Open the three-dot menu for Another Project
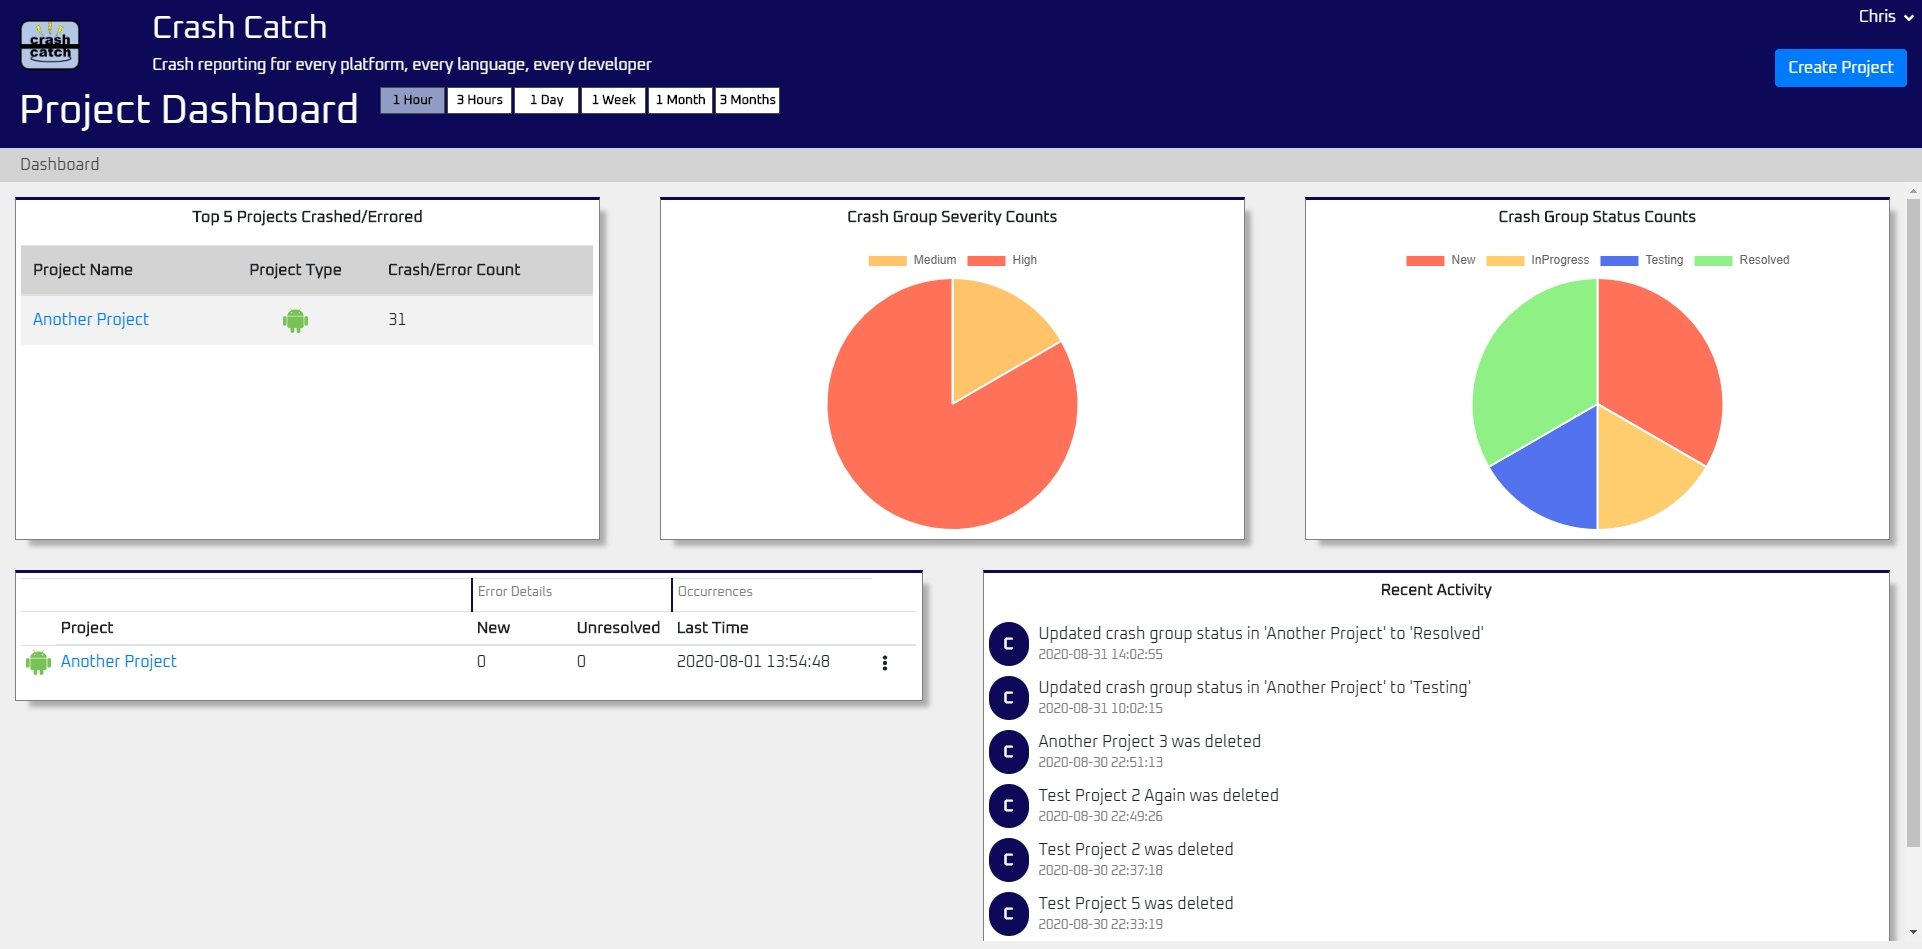1922x949 pixels. point(885,663)
